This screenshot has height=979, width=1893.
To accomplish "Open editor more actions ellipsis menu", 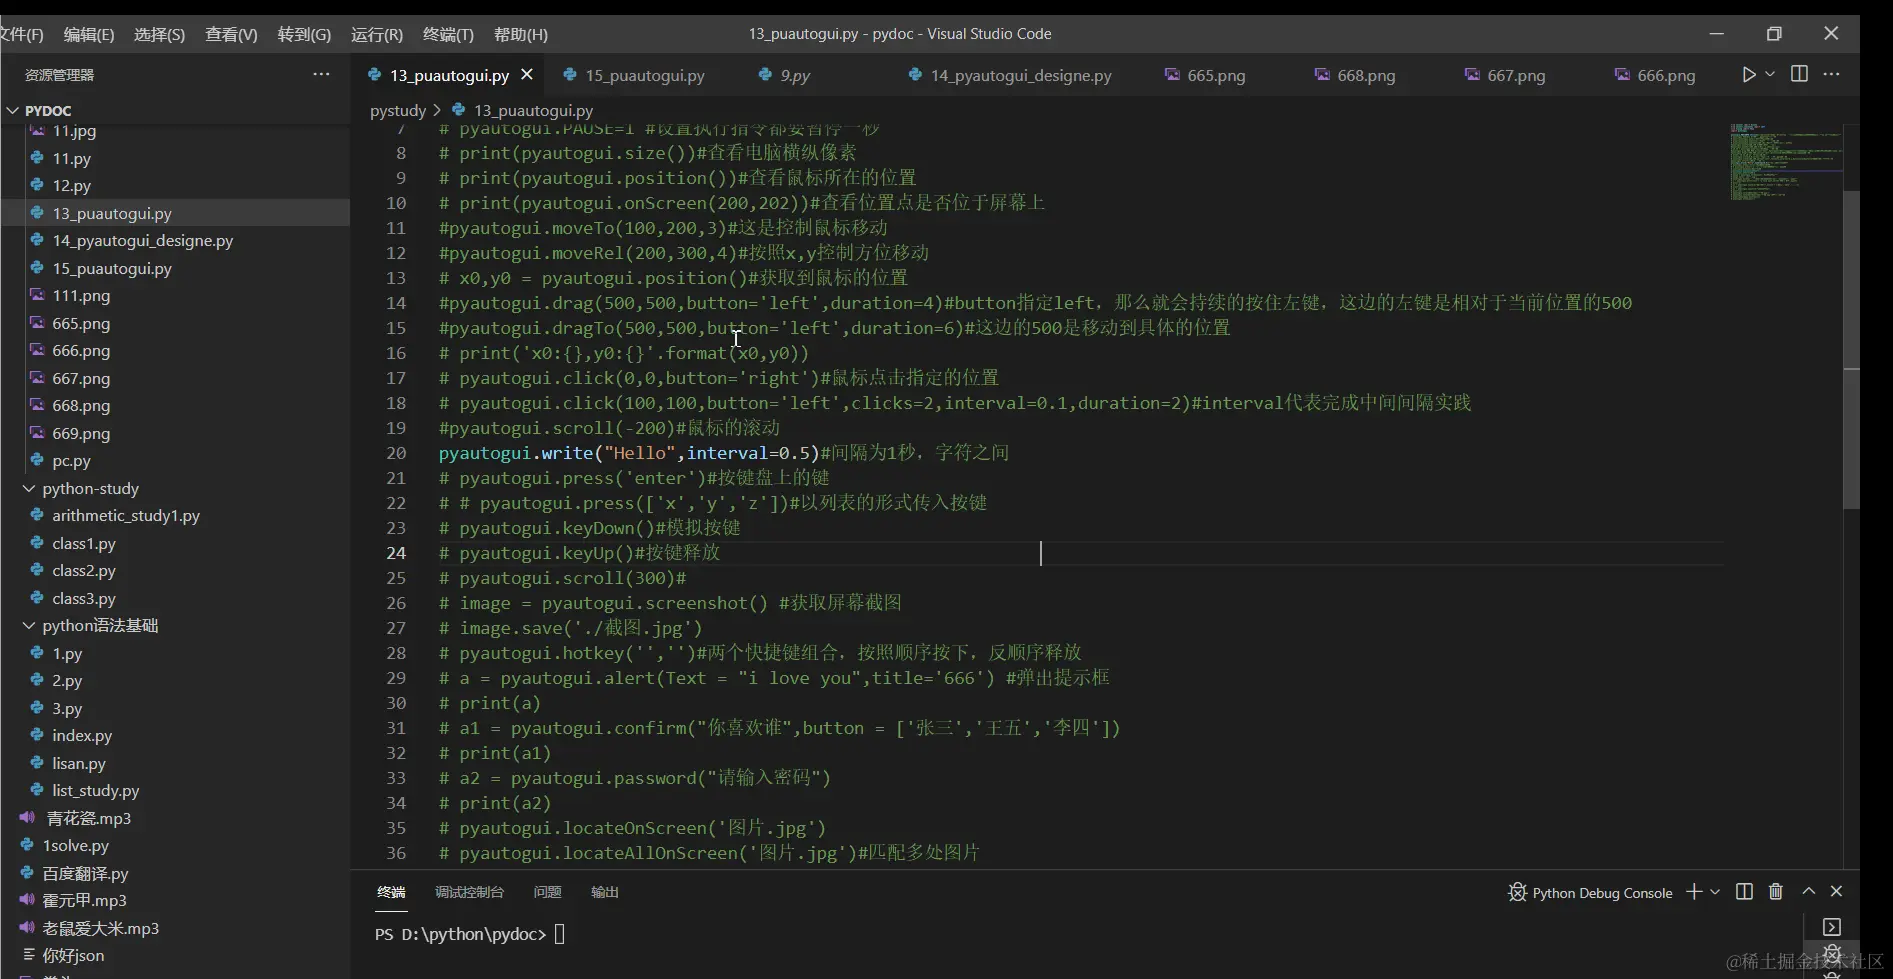I will click(x=1831, y=74).
